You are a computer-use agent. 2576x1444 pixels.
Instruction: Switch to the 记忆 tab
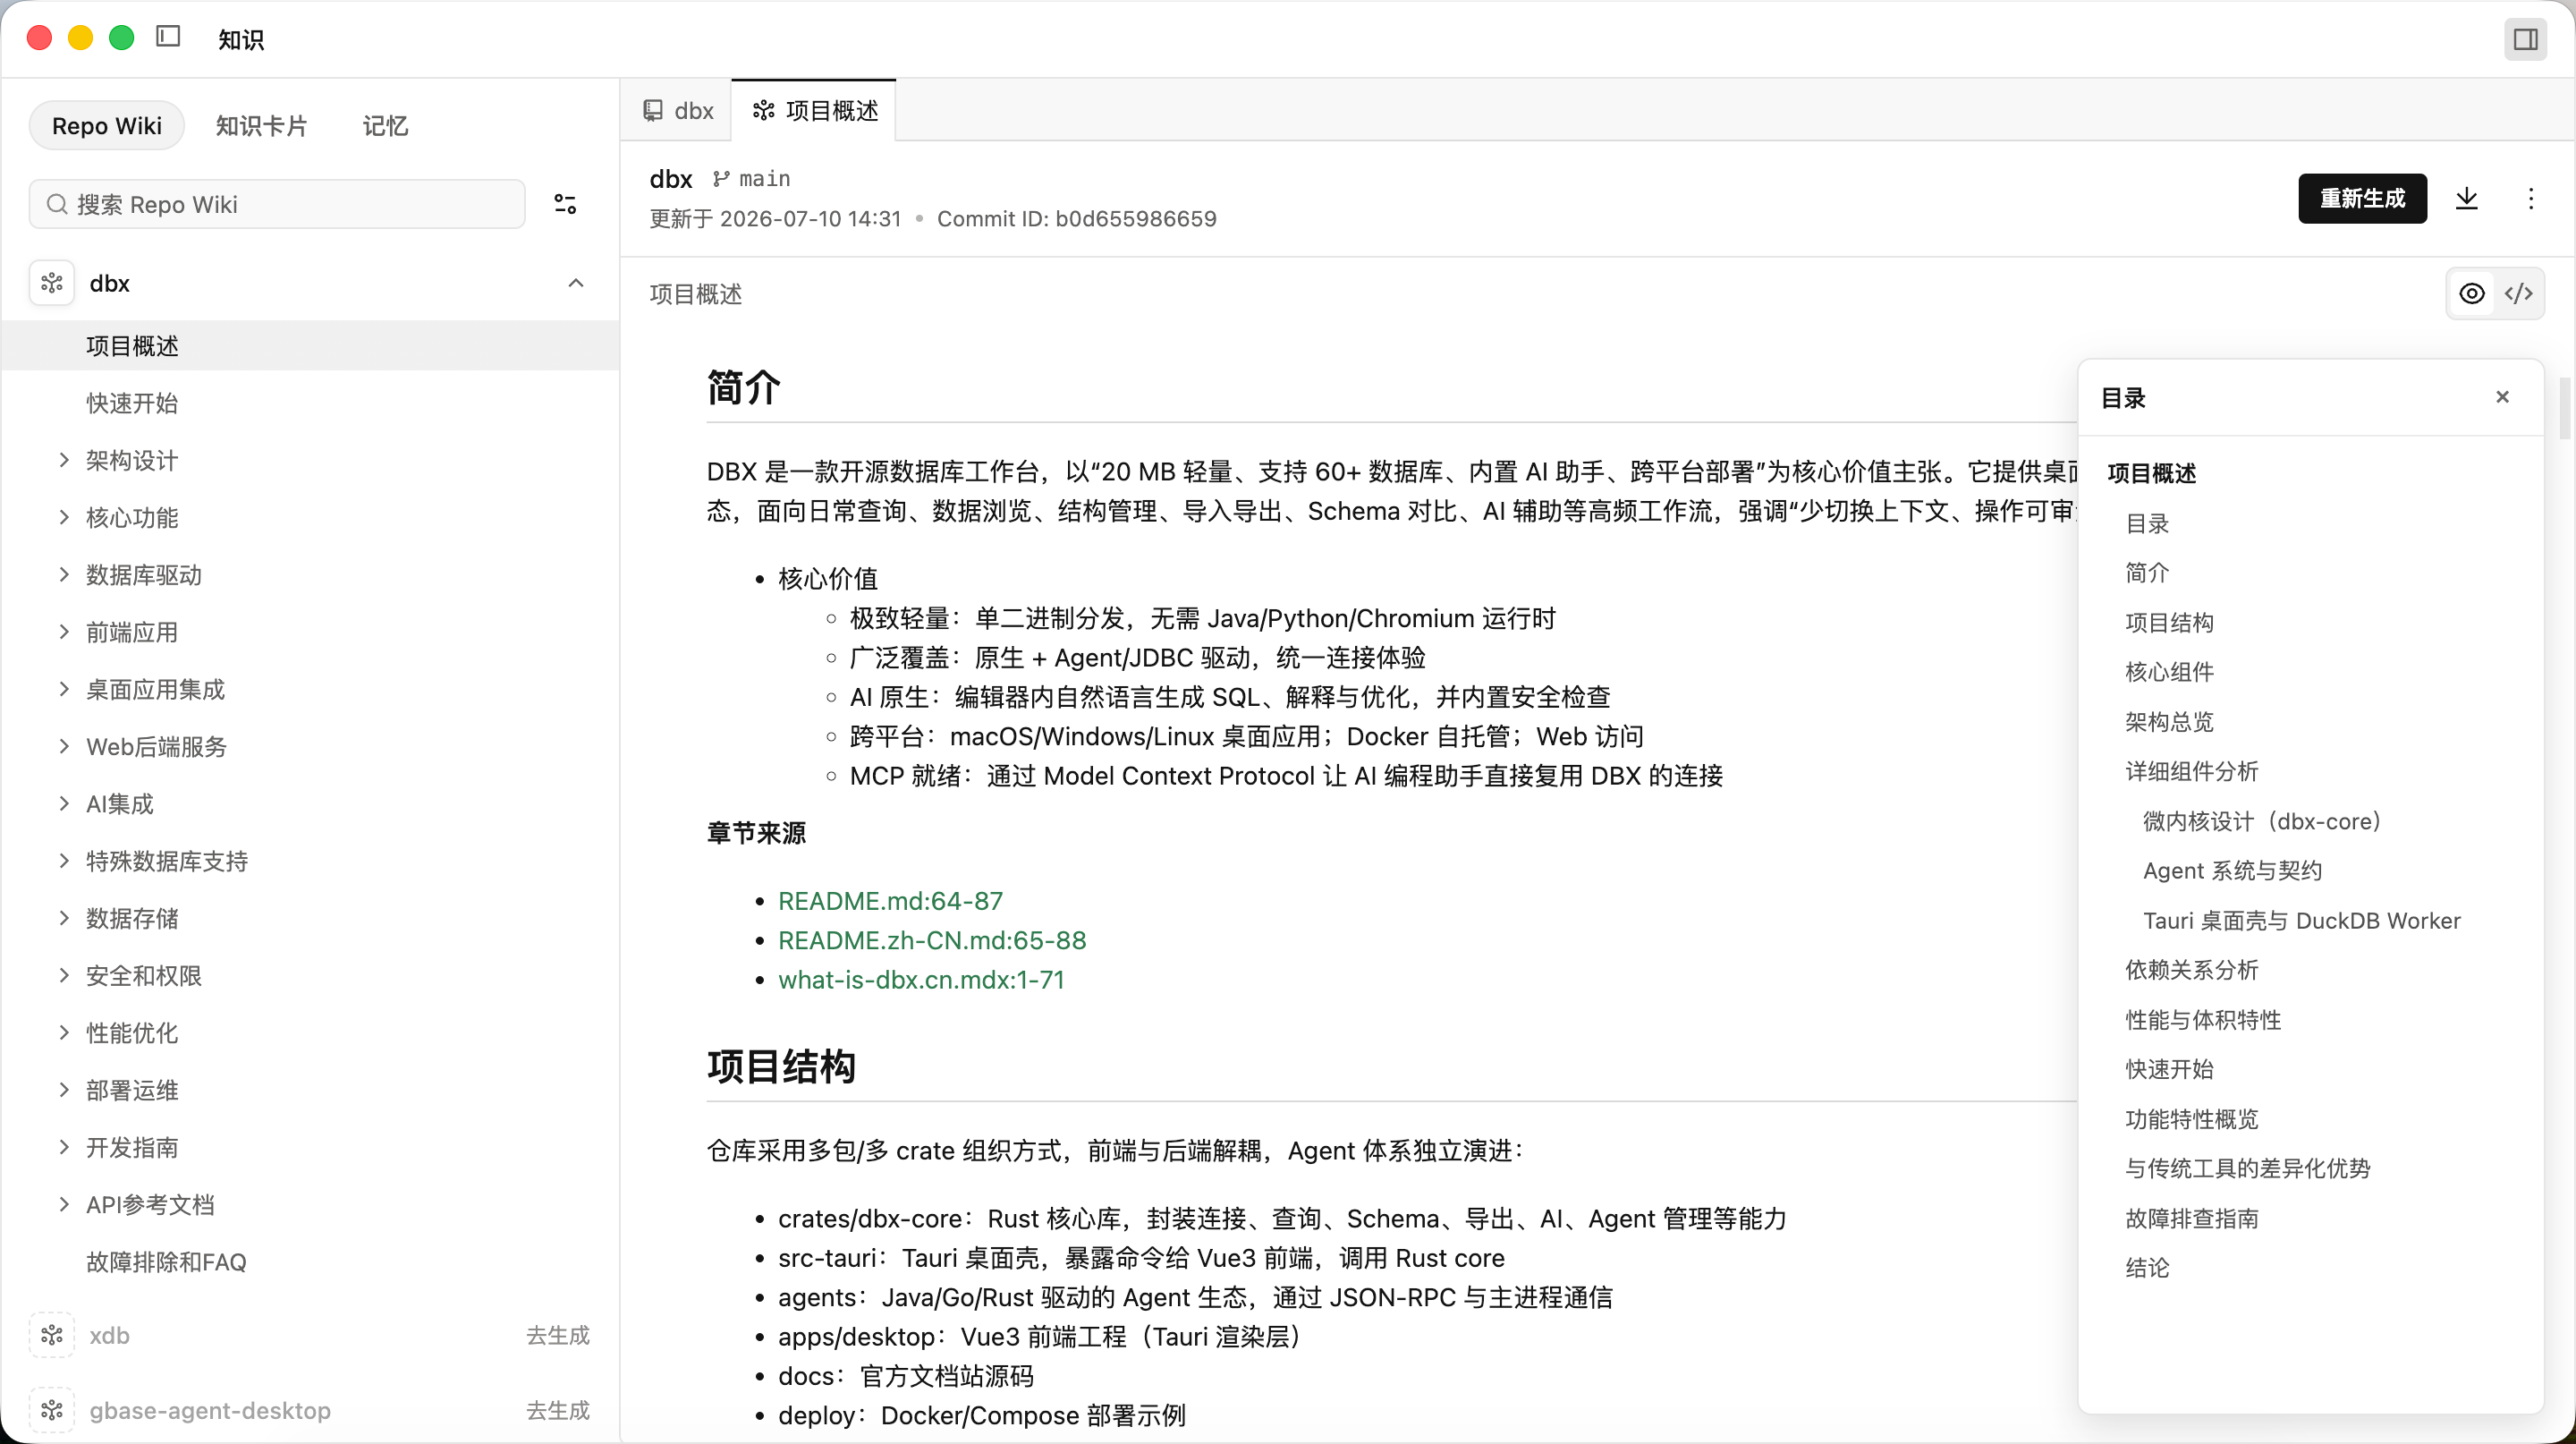point(385,126)
